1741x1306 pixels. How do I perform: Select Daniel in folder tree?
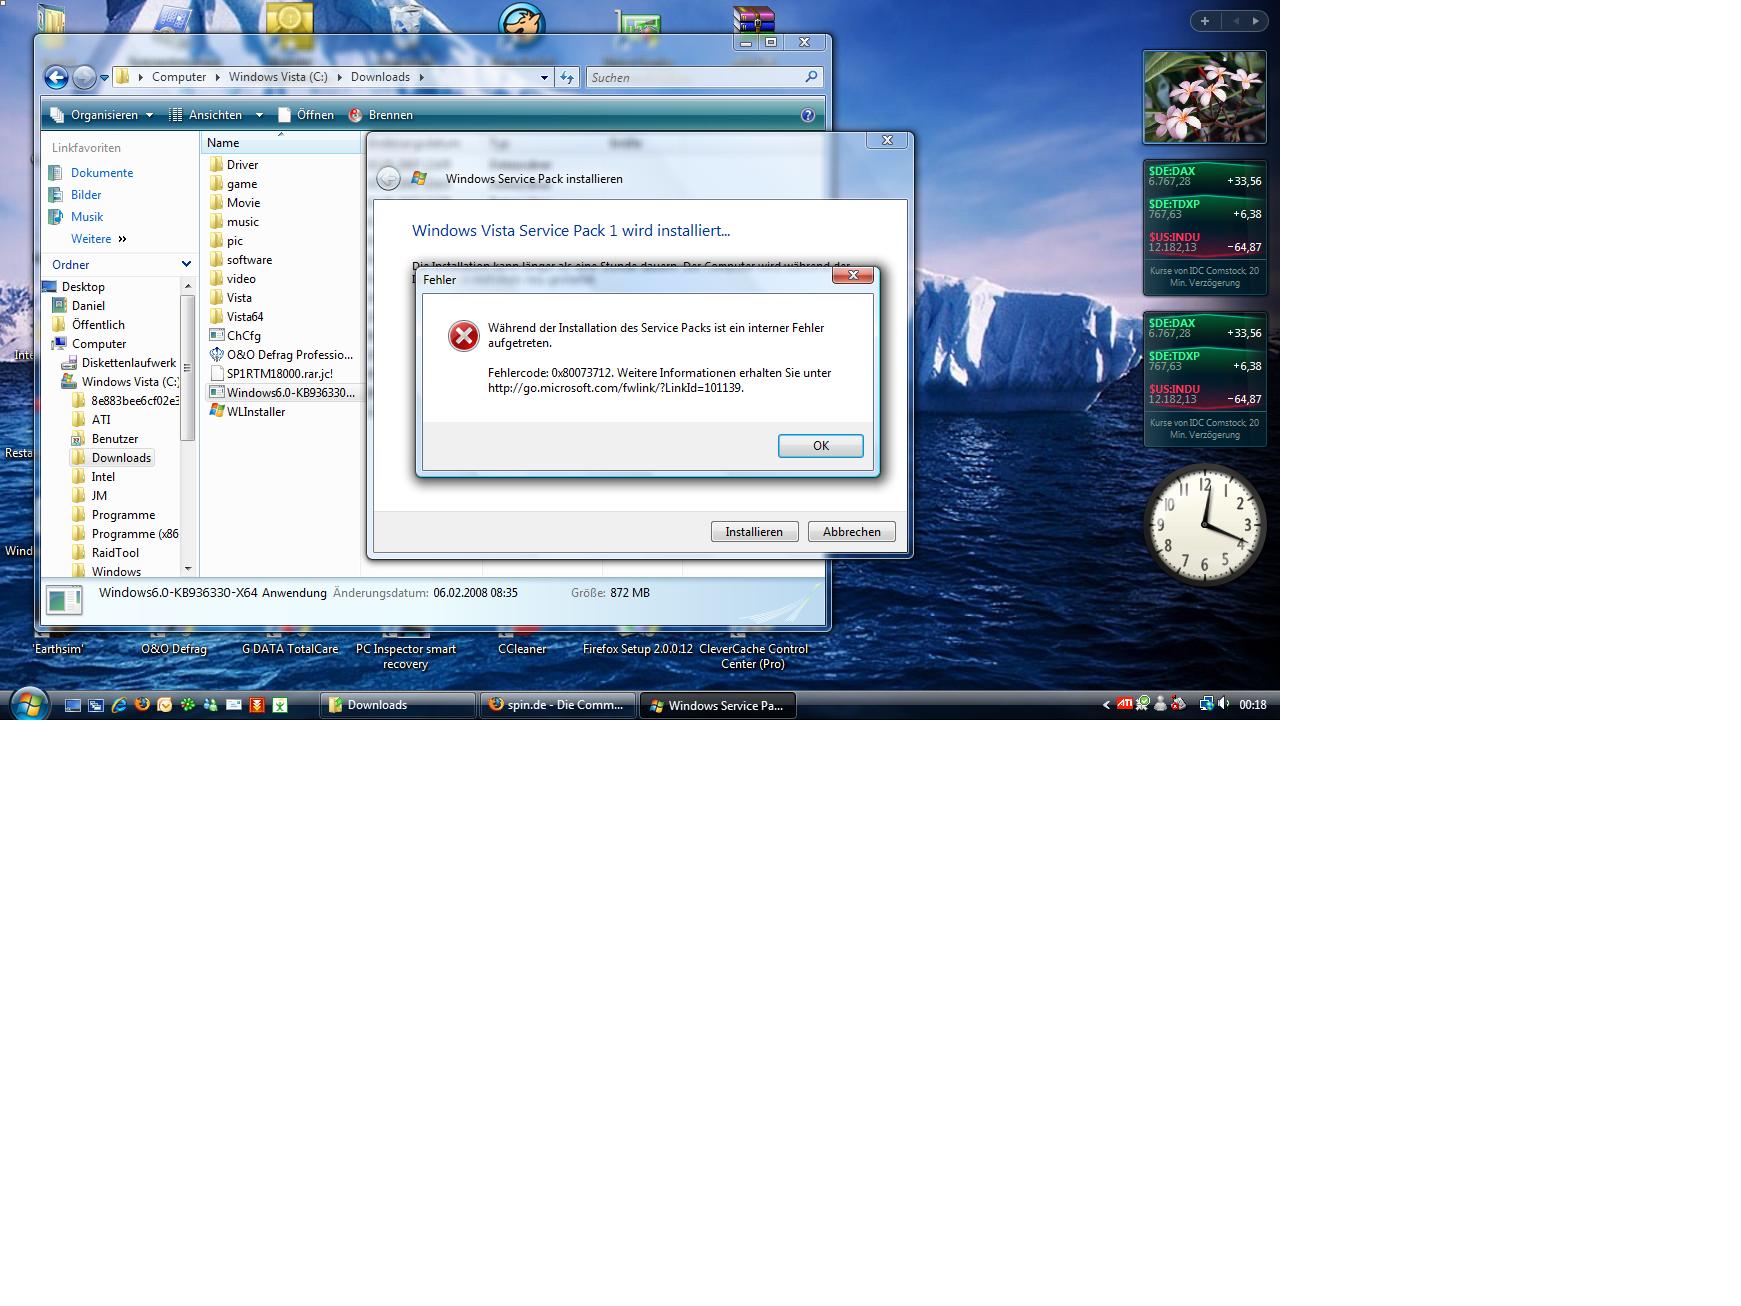pos(88,306)
